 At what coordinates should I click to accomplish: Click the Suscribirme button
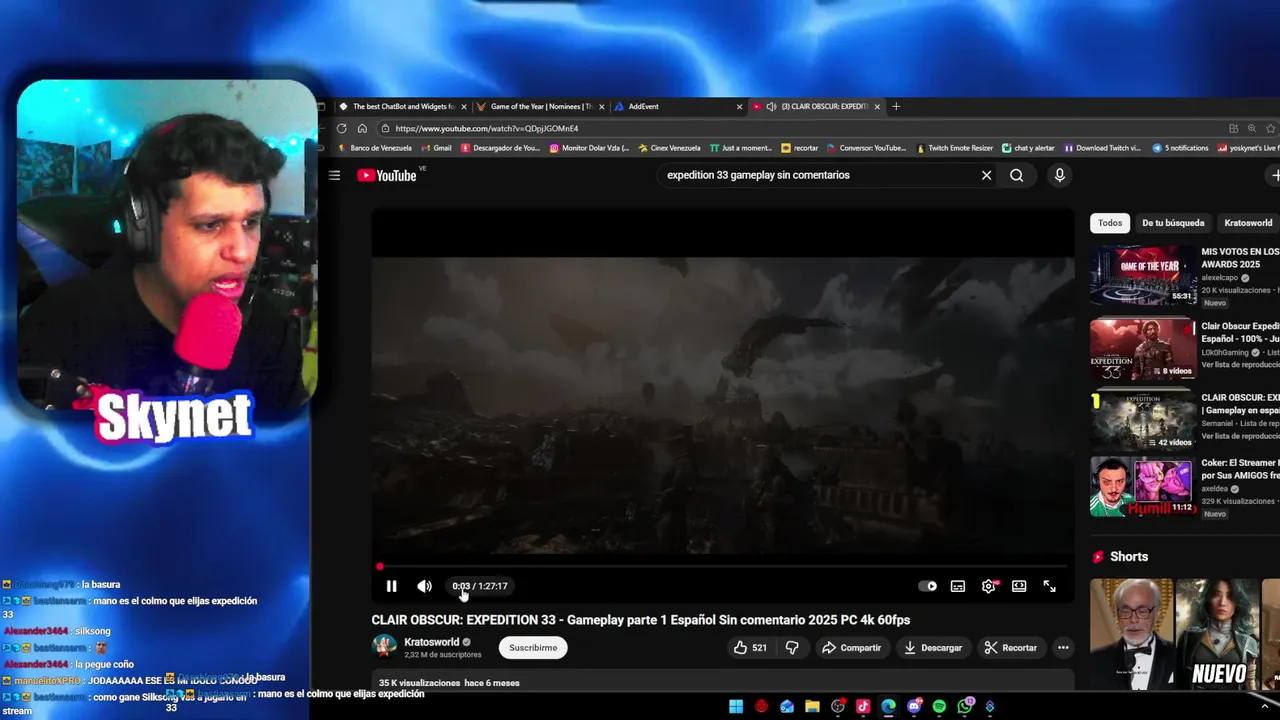[x=533, y=648]
